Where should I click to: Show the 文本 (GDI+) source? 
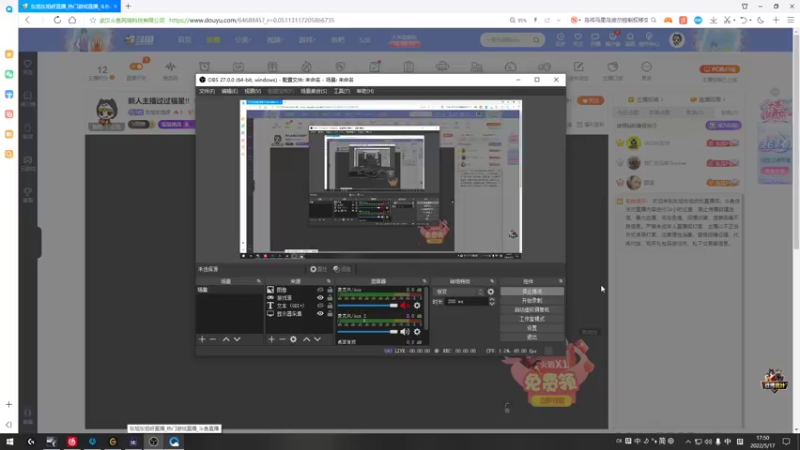[320, 306]
